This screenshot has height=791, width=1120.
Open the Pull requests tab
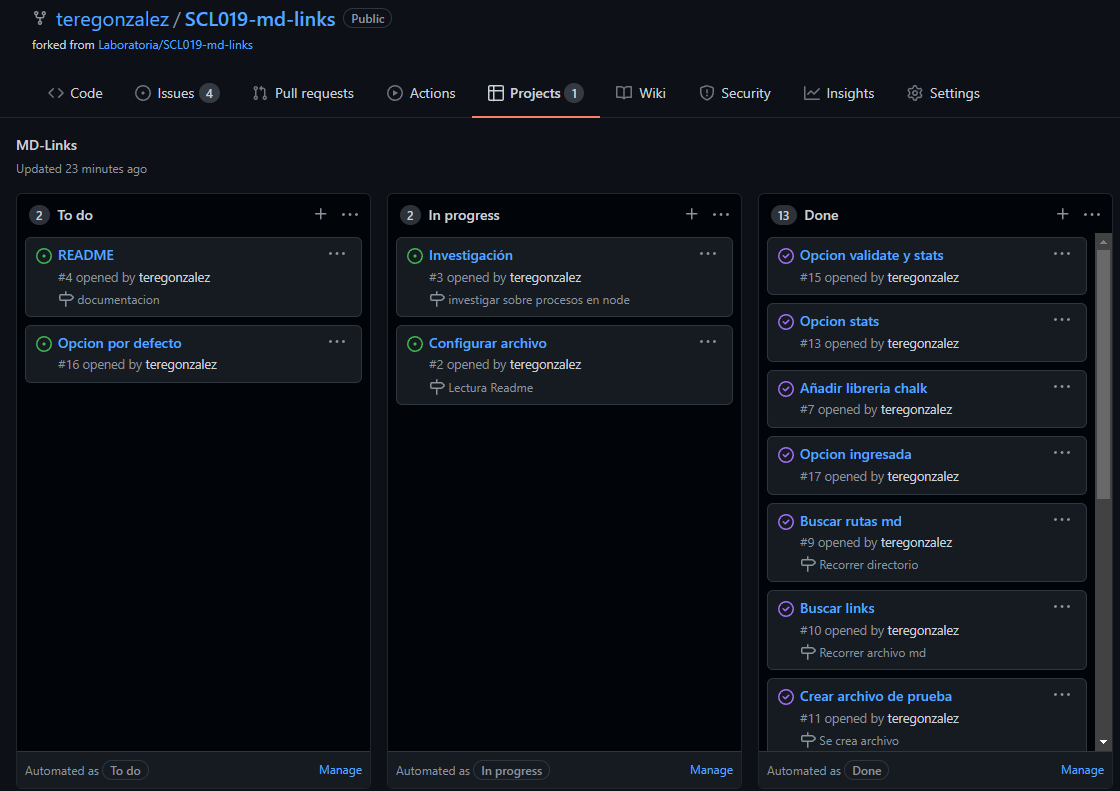point(303,93)
